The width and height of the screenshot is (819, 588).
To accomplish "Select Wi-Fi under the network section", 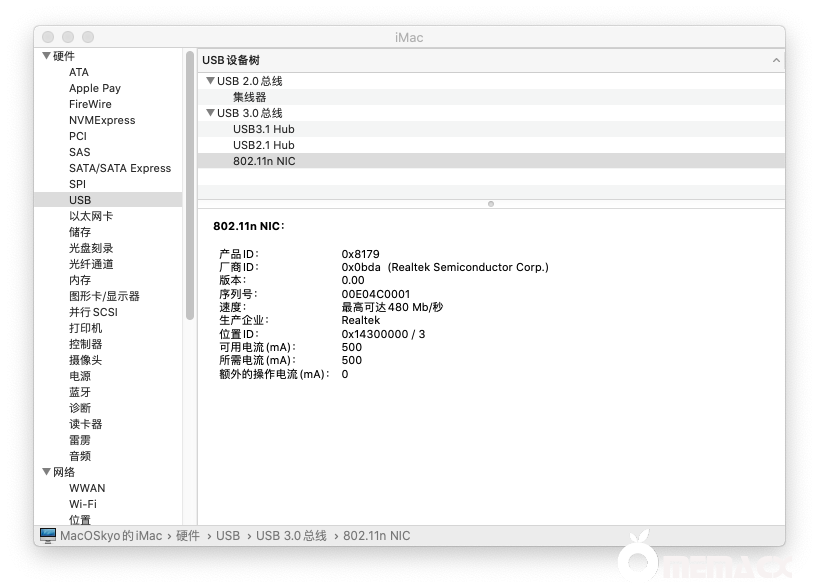I will click(83, 504).
